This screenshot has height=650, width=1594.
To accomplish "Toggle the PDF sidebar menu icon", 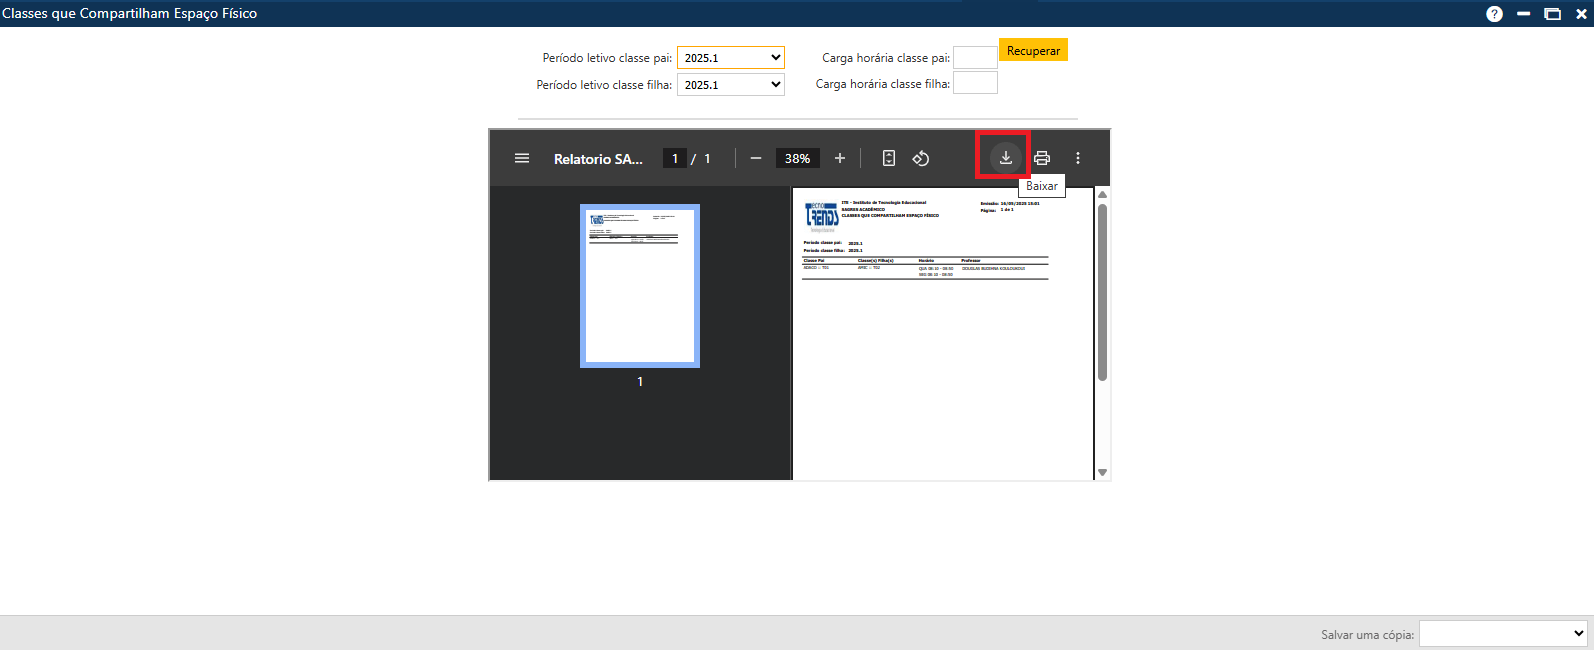I will 522,158.
